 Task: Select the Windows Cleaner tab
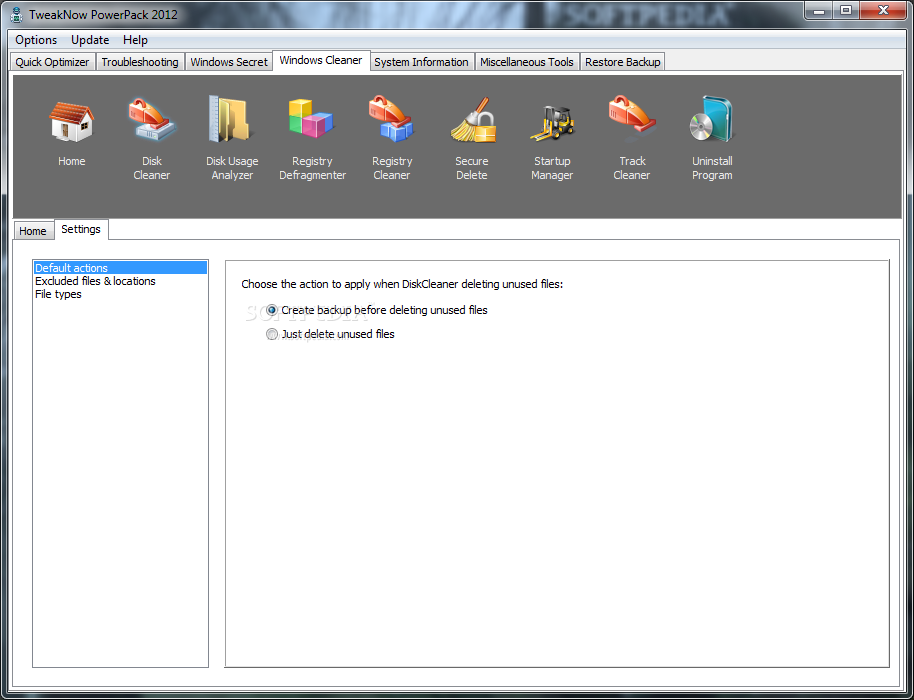[321, 60]
